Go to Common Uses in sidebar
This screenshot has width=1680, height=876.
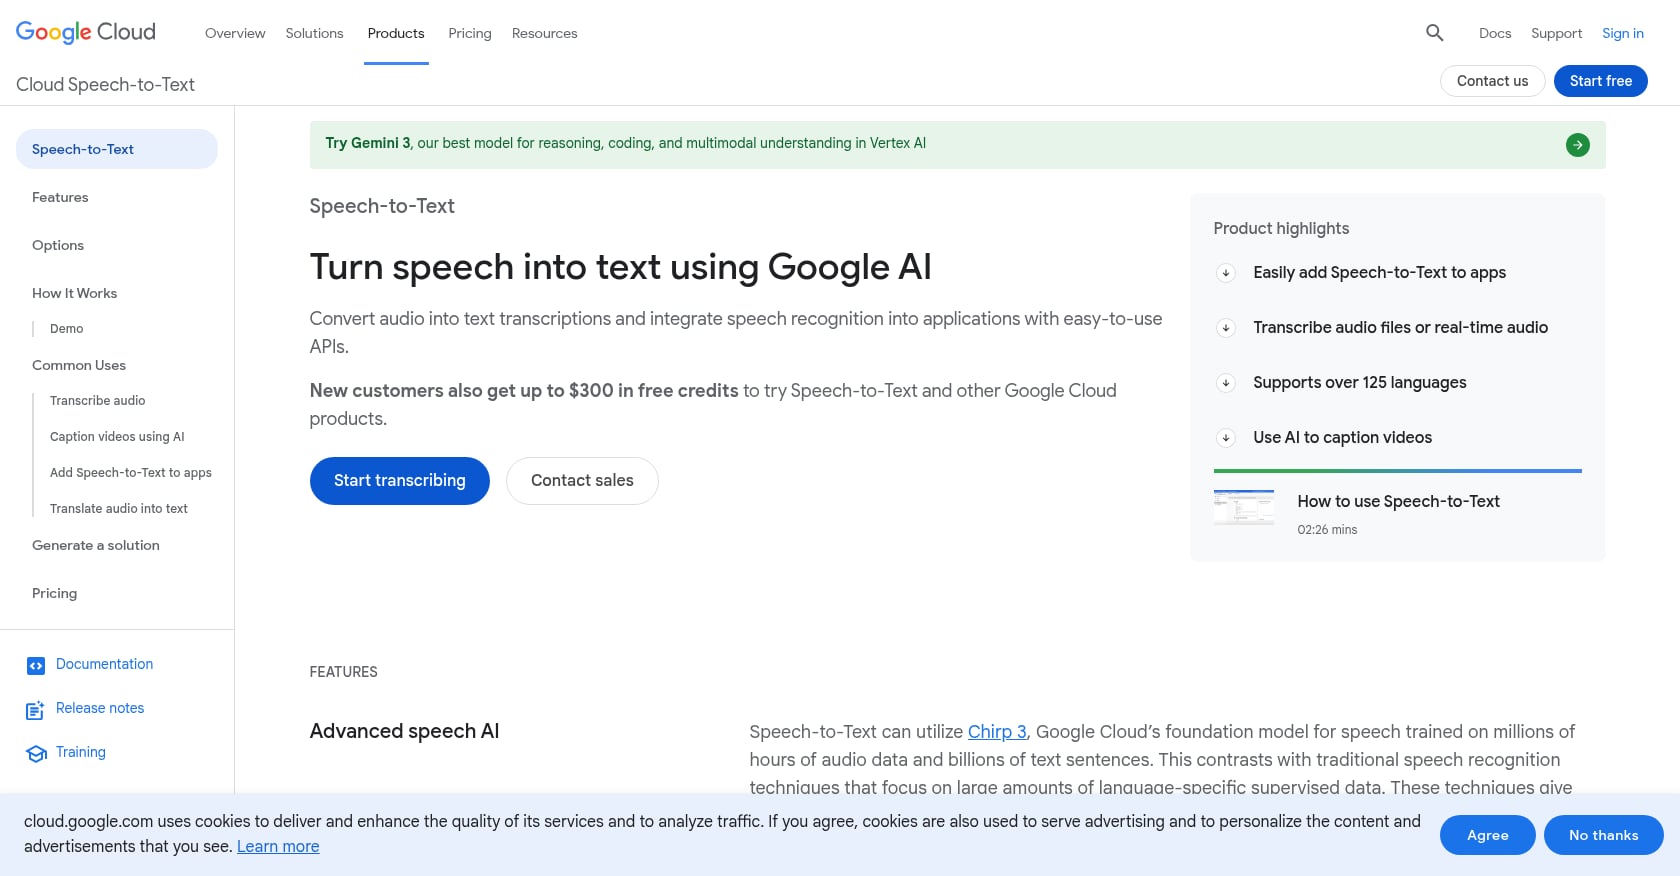pos(79,365)
